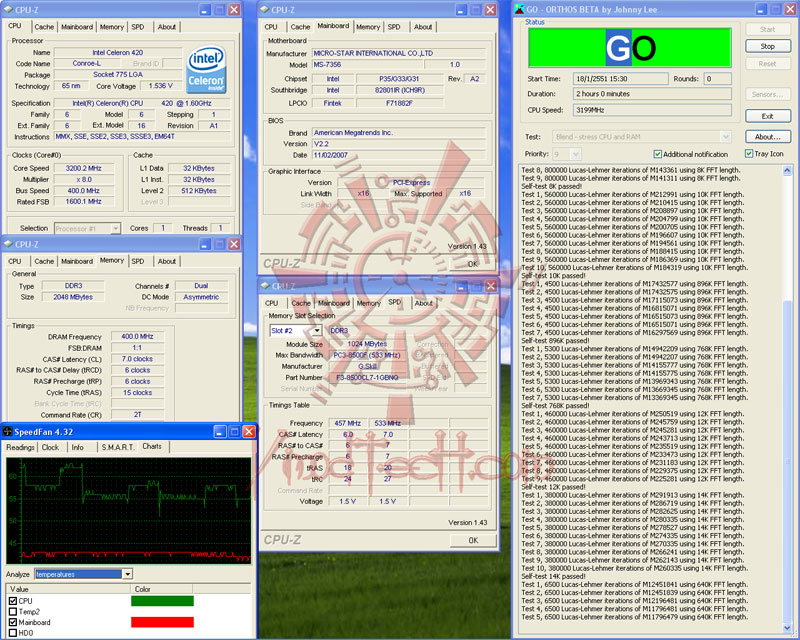800x640 pixels.
Task: Minimize the SpeedFan 4.32 window
Action: click(x=220, y=432)
